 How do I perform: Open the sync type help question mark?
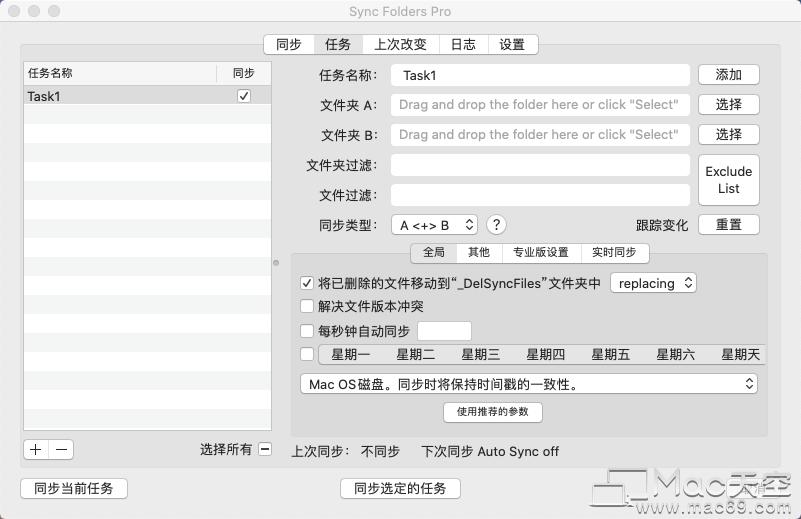pyautogui.click(x=496, y=225)
